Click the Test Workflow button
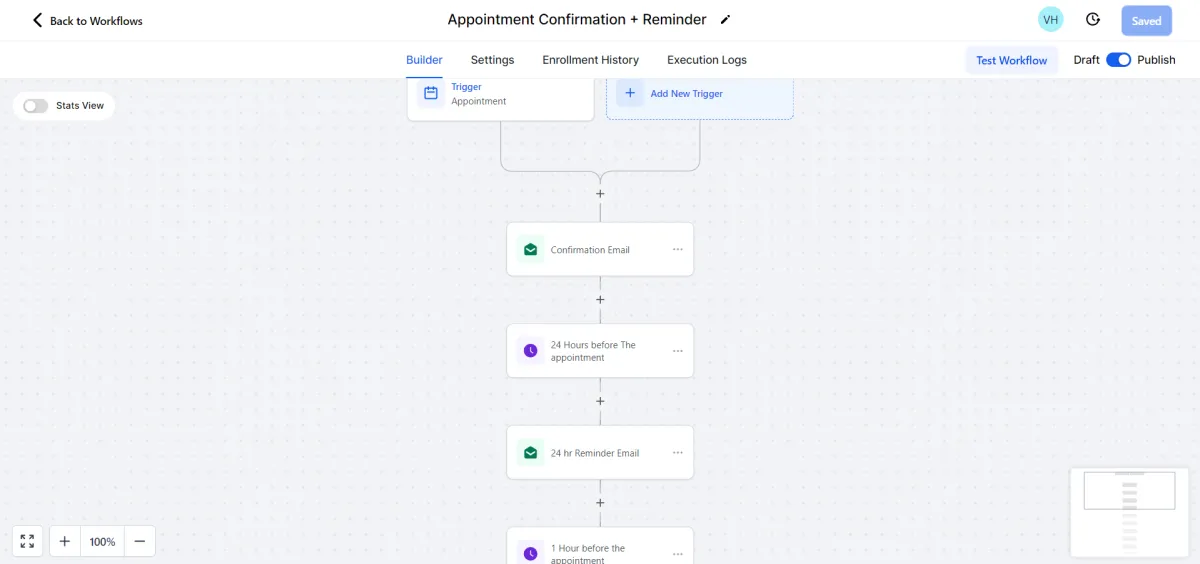 (1011, 60)
